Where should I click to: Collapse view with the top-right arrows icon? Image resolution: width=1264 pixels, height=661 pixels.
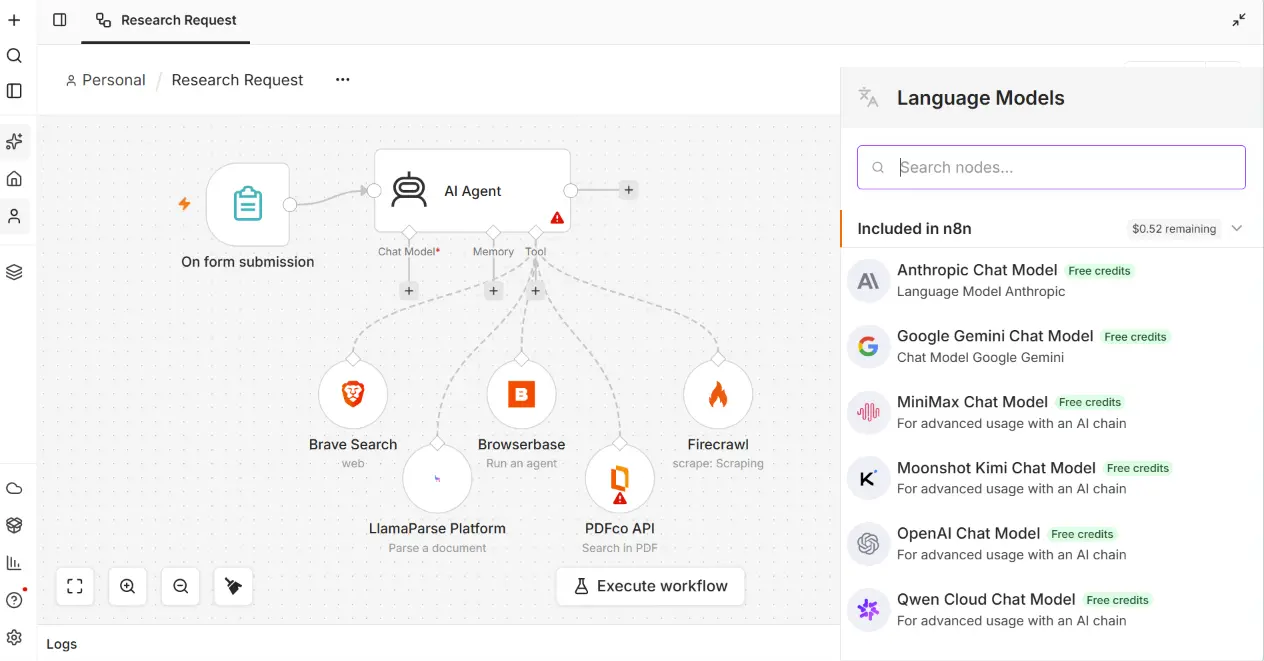(x=1239, y=20)
